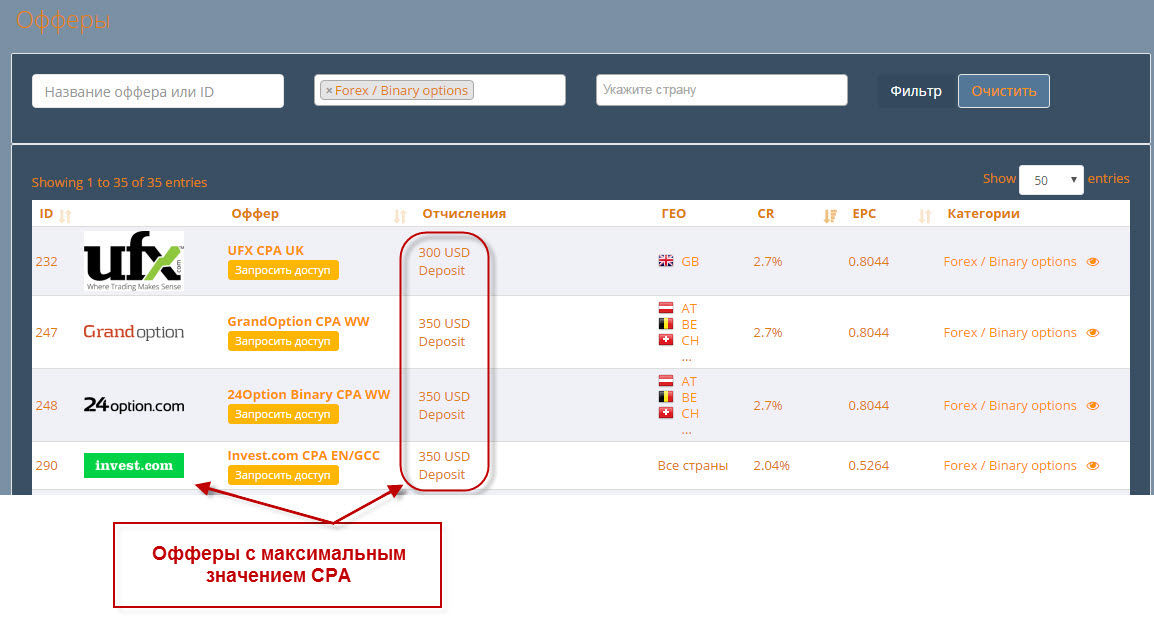Request access for 24Option Binary CPA WW
This screenshot has height=627, width=1154.
point(283,414)
